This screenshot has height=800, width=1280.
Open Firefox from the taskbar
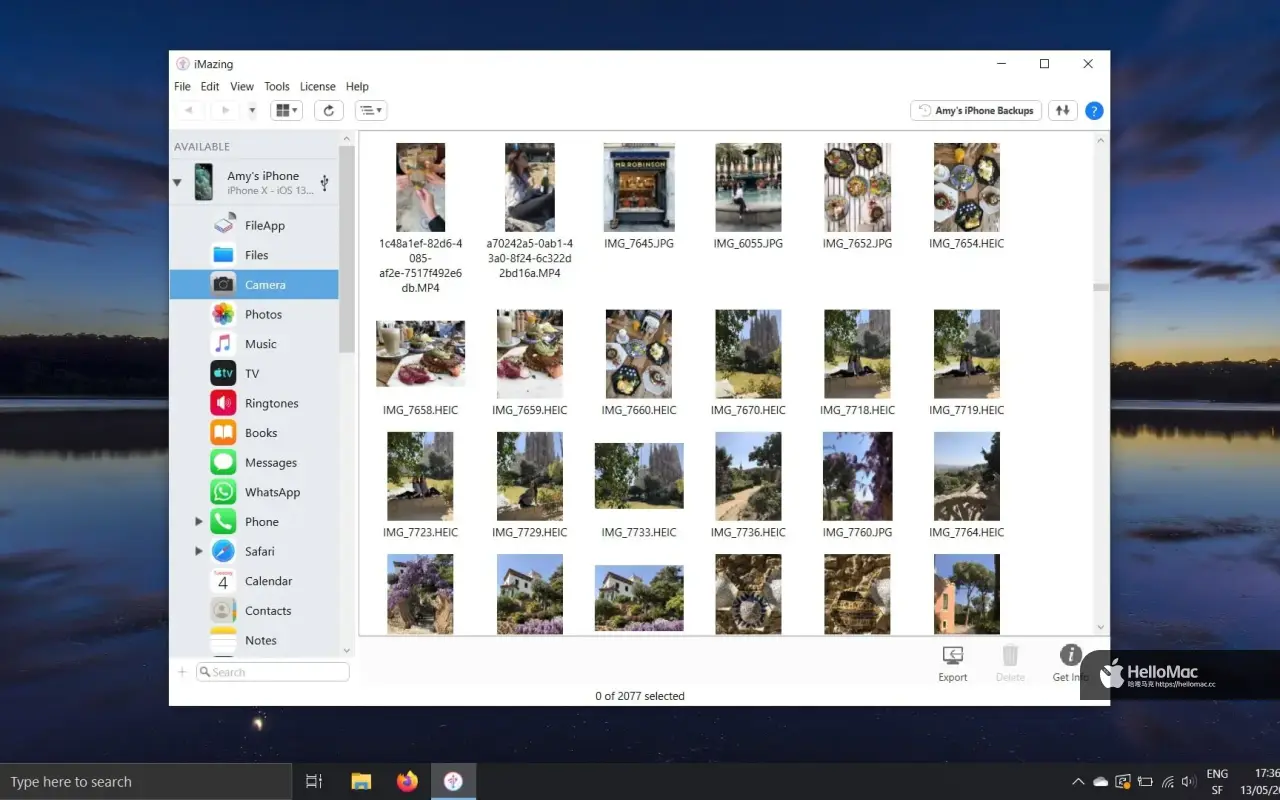[407, 781]
